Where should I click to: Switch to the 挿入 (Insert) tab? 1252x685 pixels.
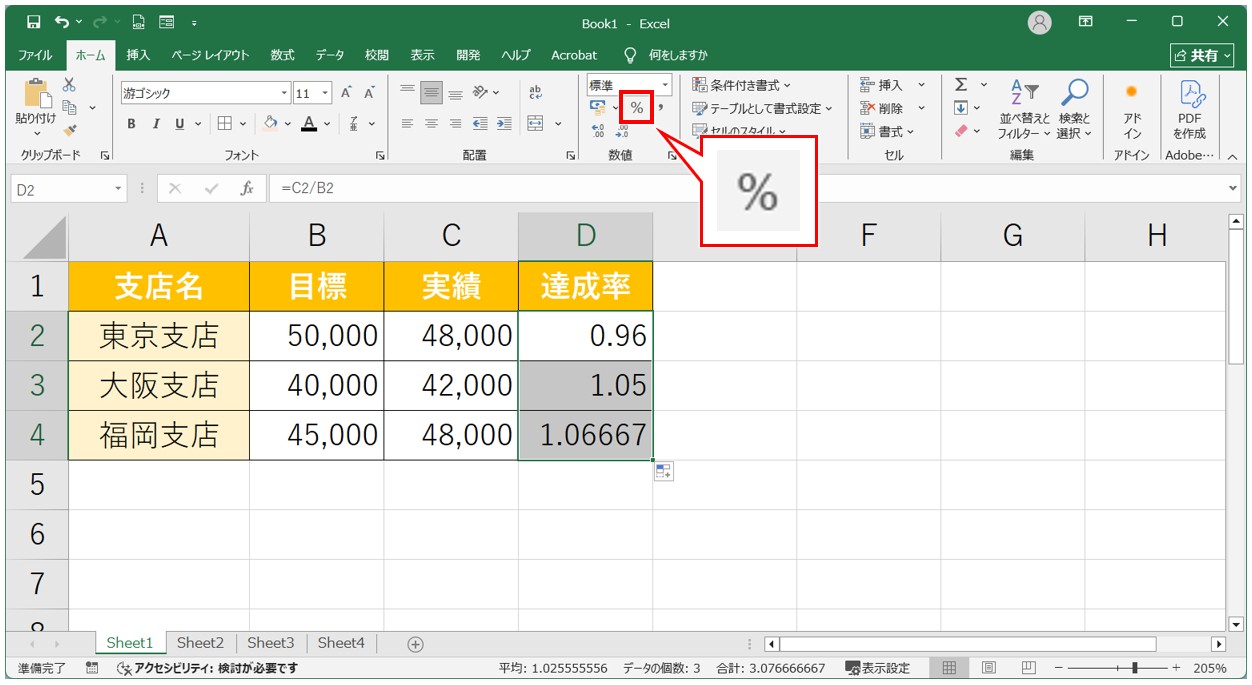tap(139, 55)
